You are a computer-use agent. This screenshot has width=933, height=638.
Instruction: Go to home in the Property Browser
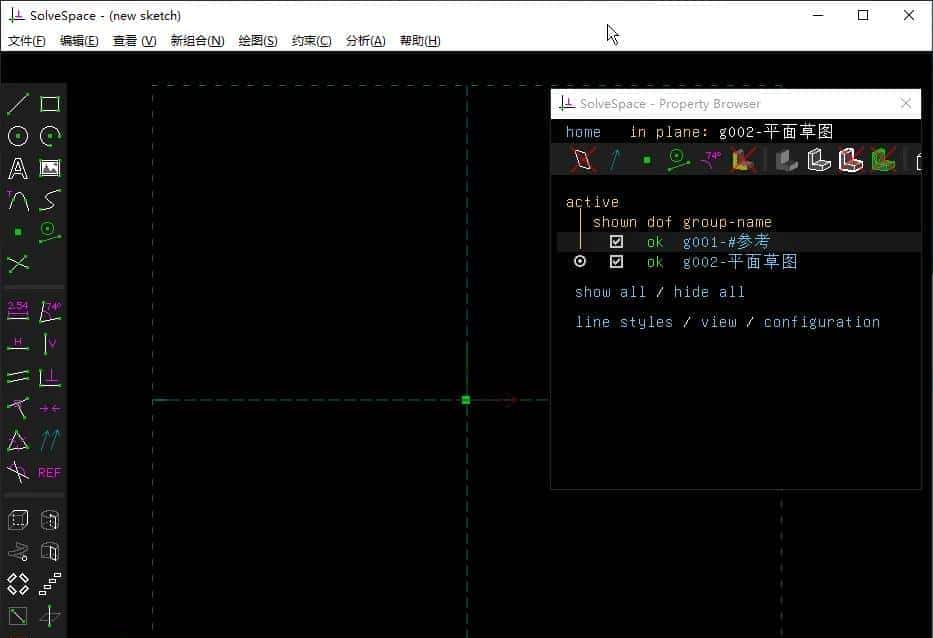584,131
